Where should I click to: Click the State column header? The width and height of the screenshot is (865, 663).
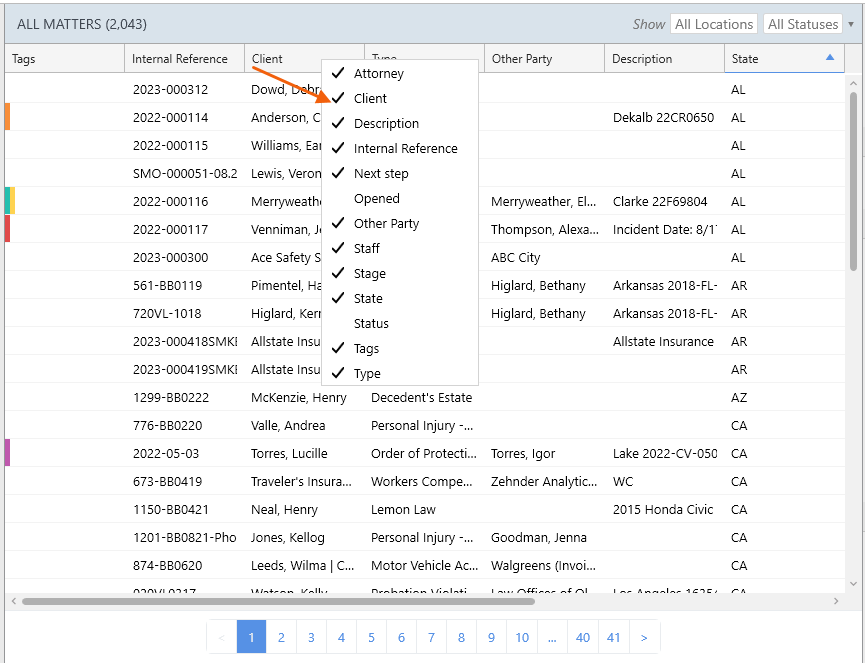tap(784, 58)
